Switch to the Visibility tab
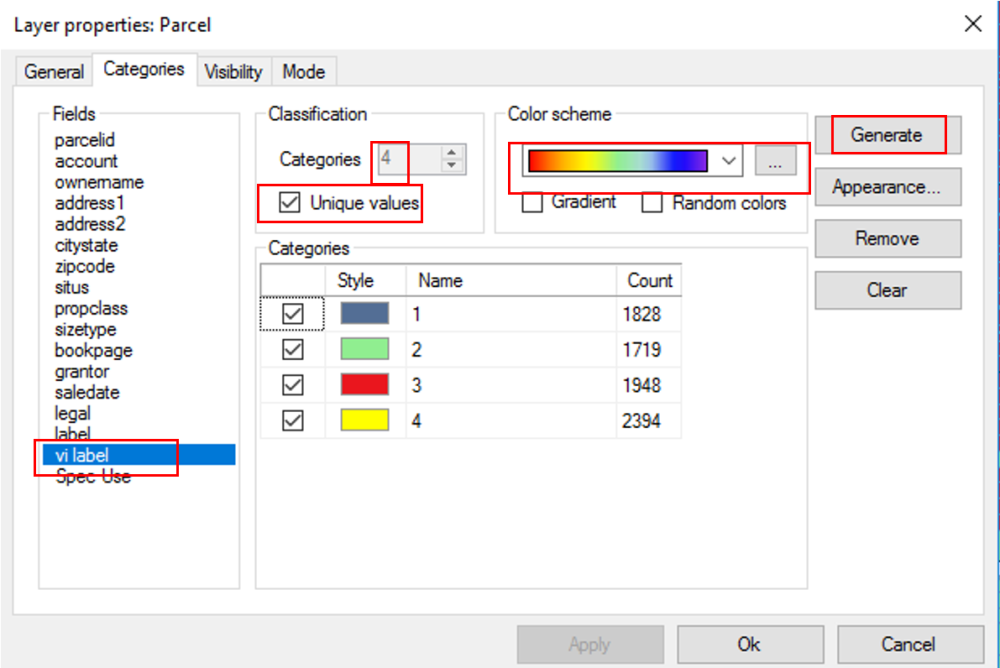This screenshot has height=668, width=1000. tap(233, 72)
